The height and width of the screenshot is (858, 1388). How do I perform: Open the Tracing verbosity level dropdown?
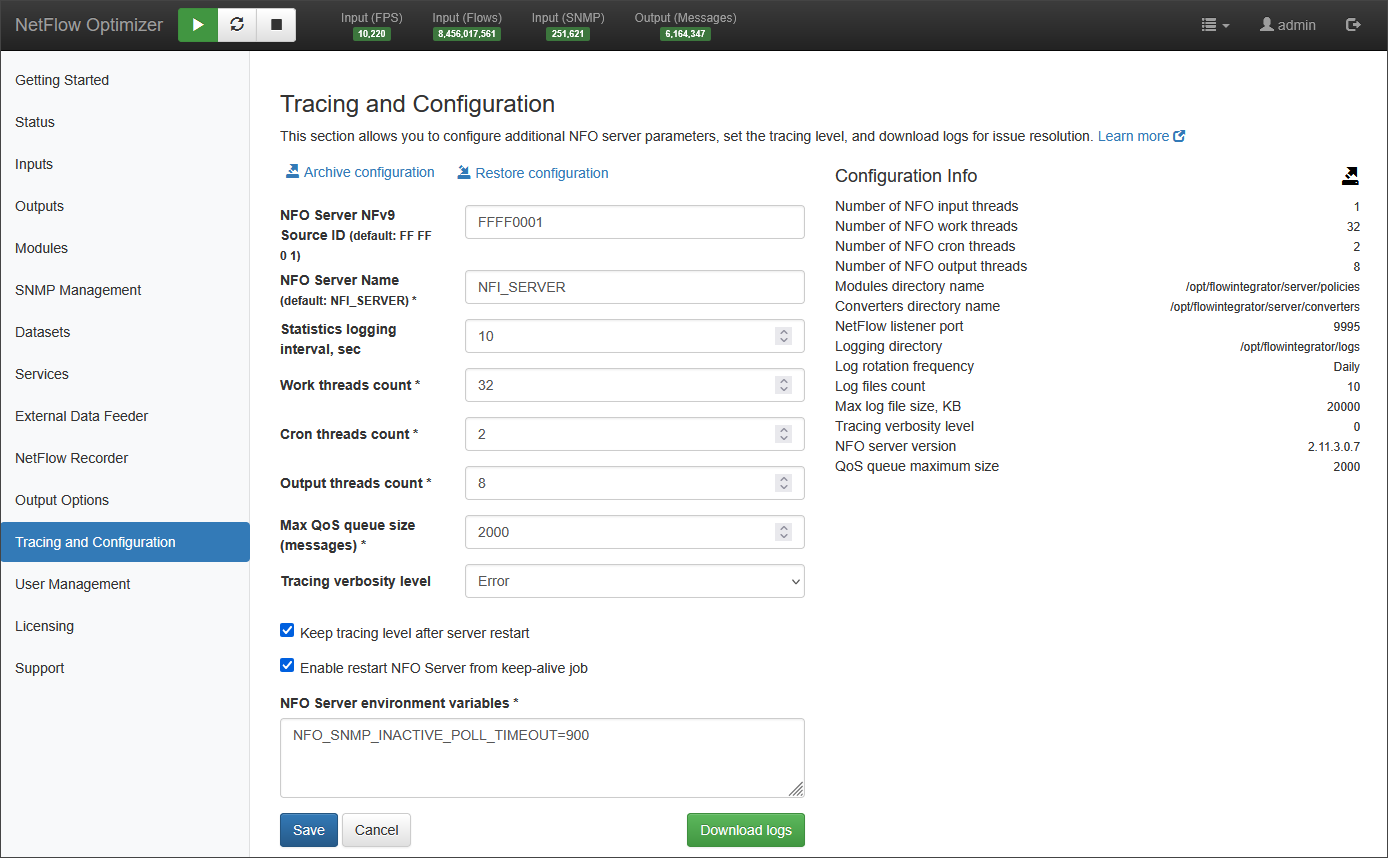pos(635,581)
